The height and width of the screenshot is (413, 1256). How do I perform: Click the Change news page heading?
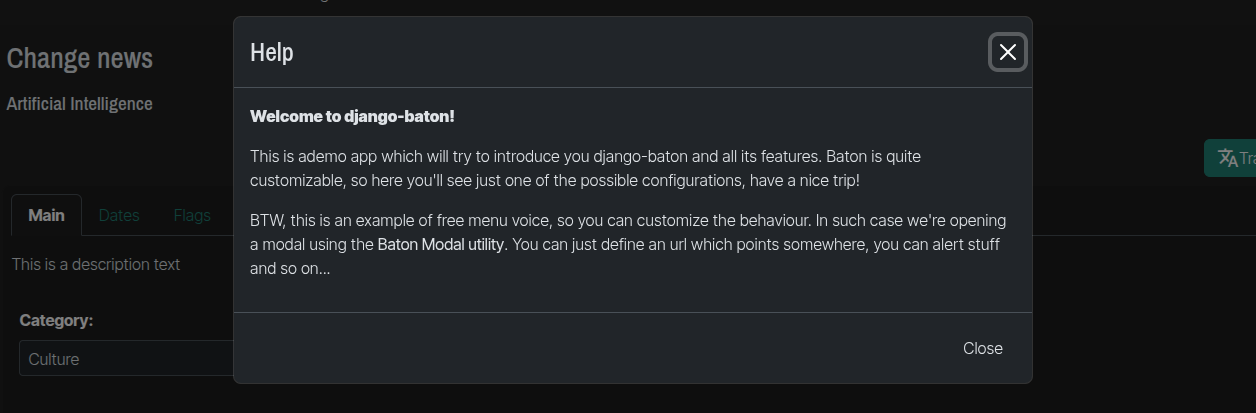(x=80, y=59)
